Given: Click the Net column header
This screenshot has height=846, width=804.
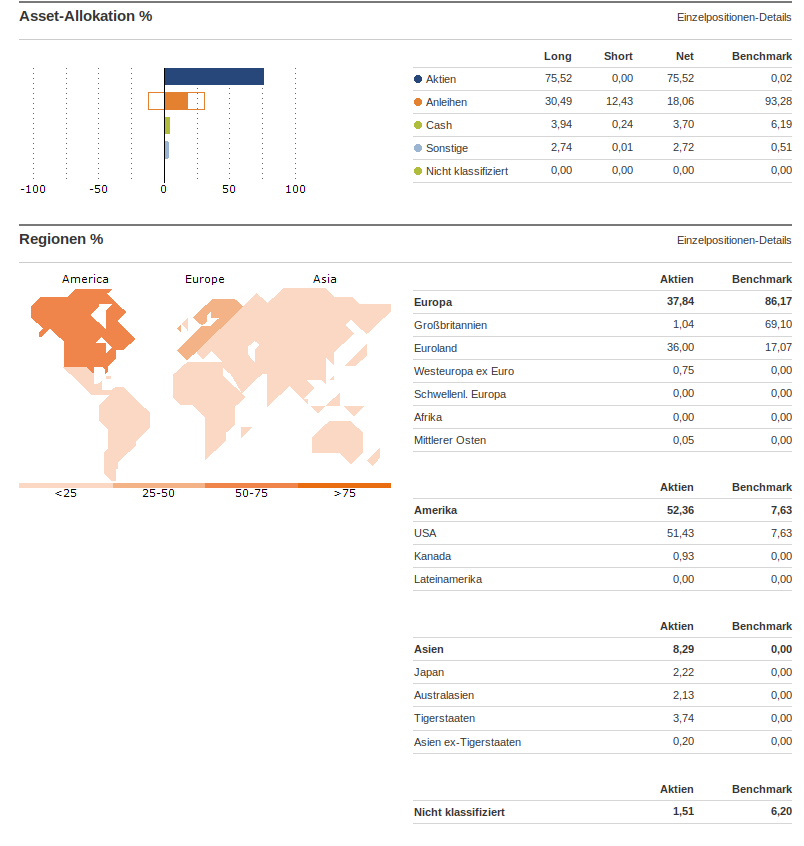Looking at the screenshot, I should [685, 56].
